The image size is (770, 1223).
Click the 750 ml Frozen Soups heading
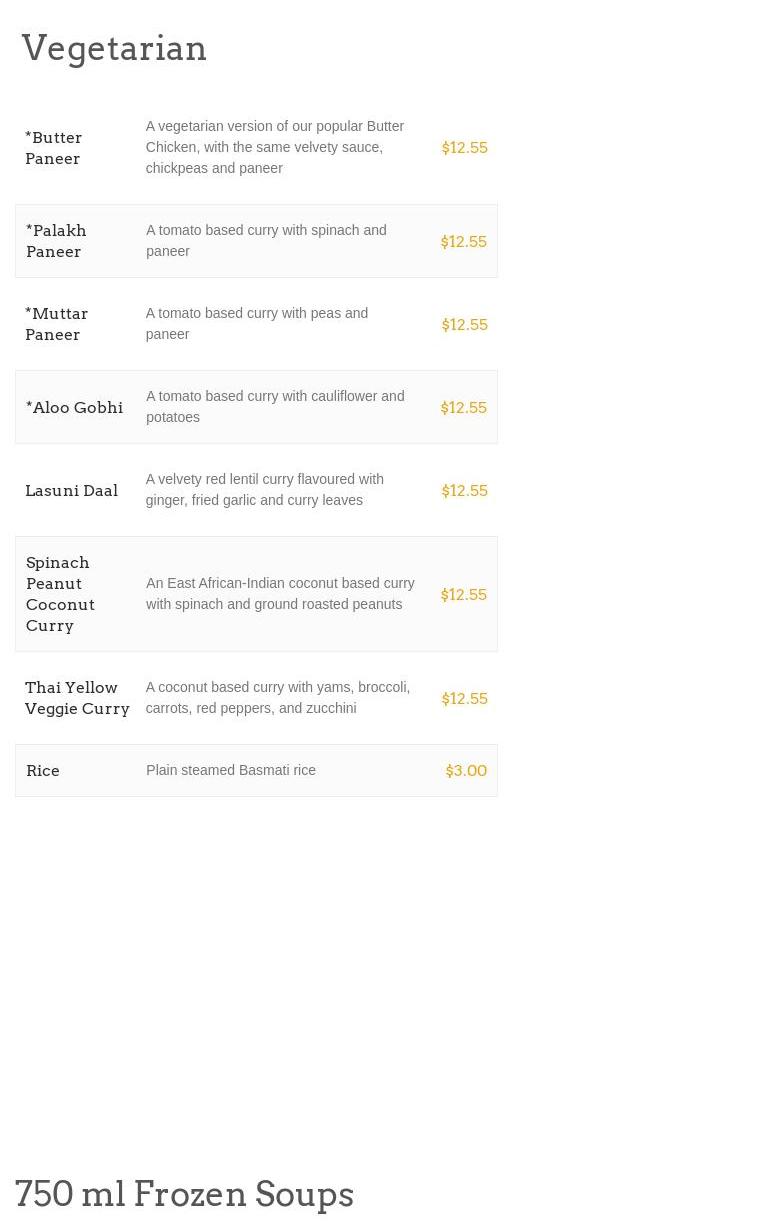pos(185,1194)
